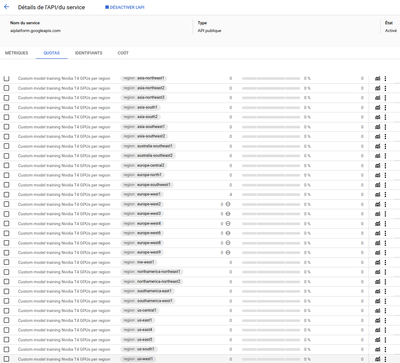Go back using the arrow beside Détails de l'API
The height and width of the screenshot is (363, 400).
click(6, 7)
